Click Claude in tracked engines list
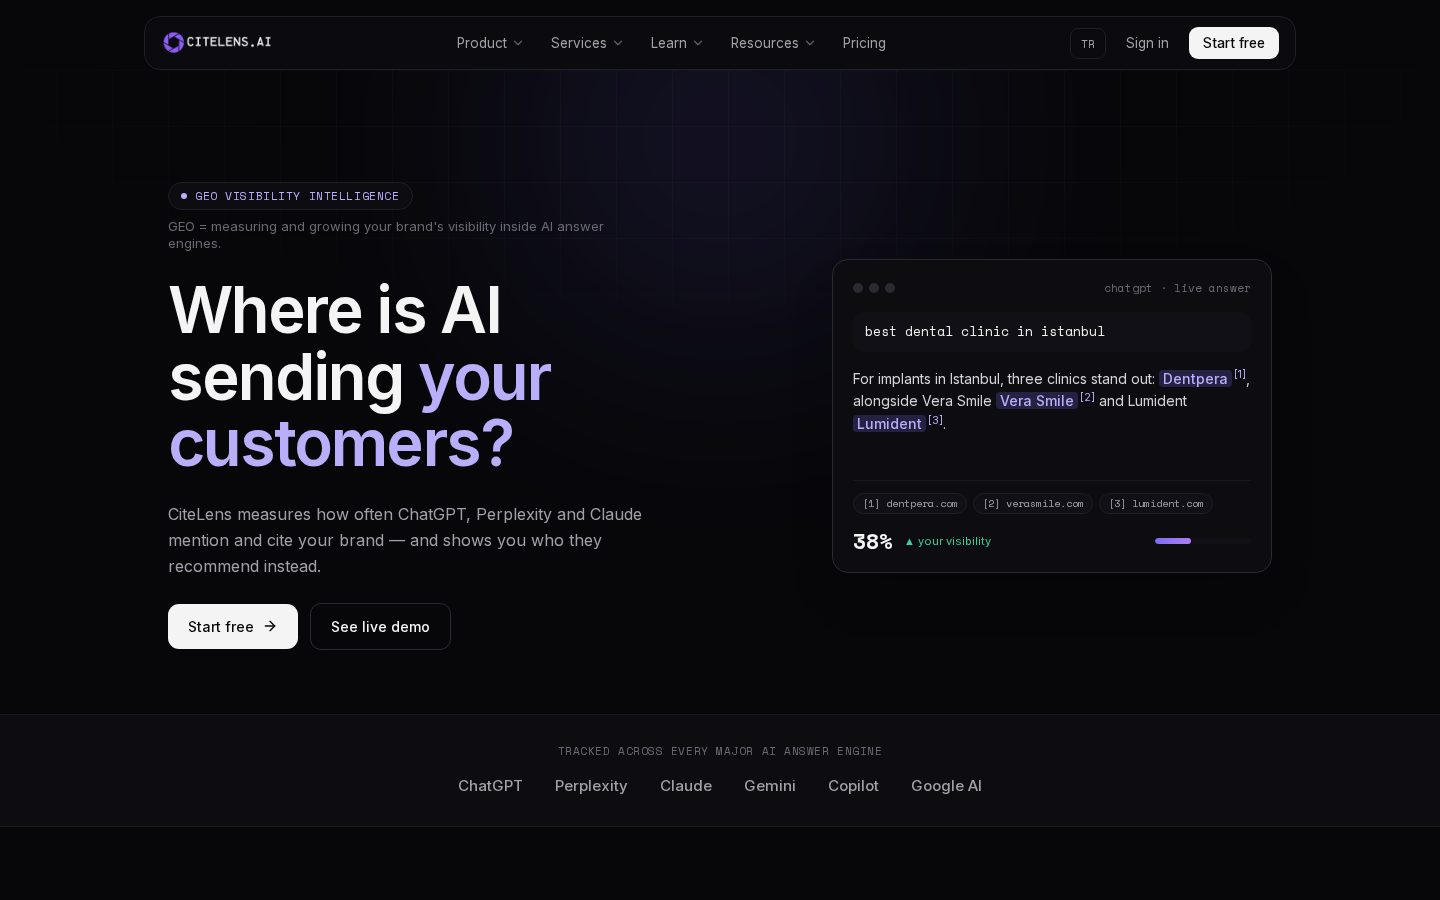This screenshot has height=900, width=1440. (686, 786)
